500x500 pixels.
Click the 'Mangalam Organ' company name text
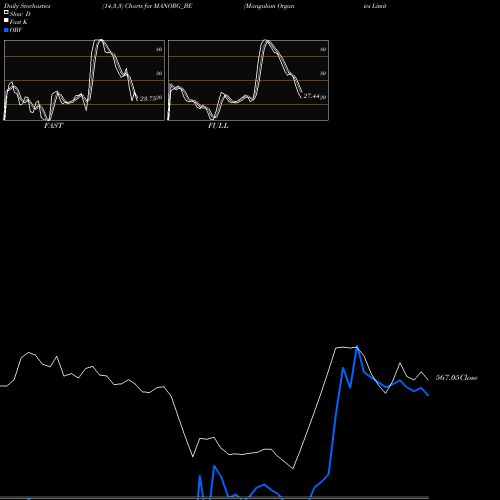tap(269, 6)
